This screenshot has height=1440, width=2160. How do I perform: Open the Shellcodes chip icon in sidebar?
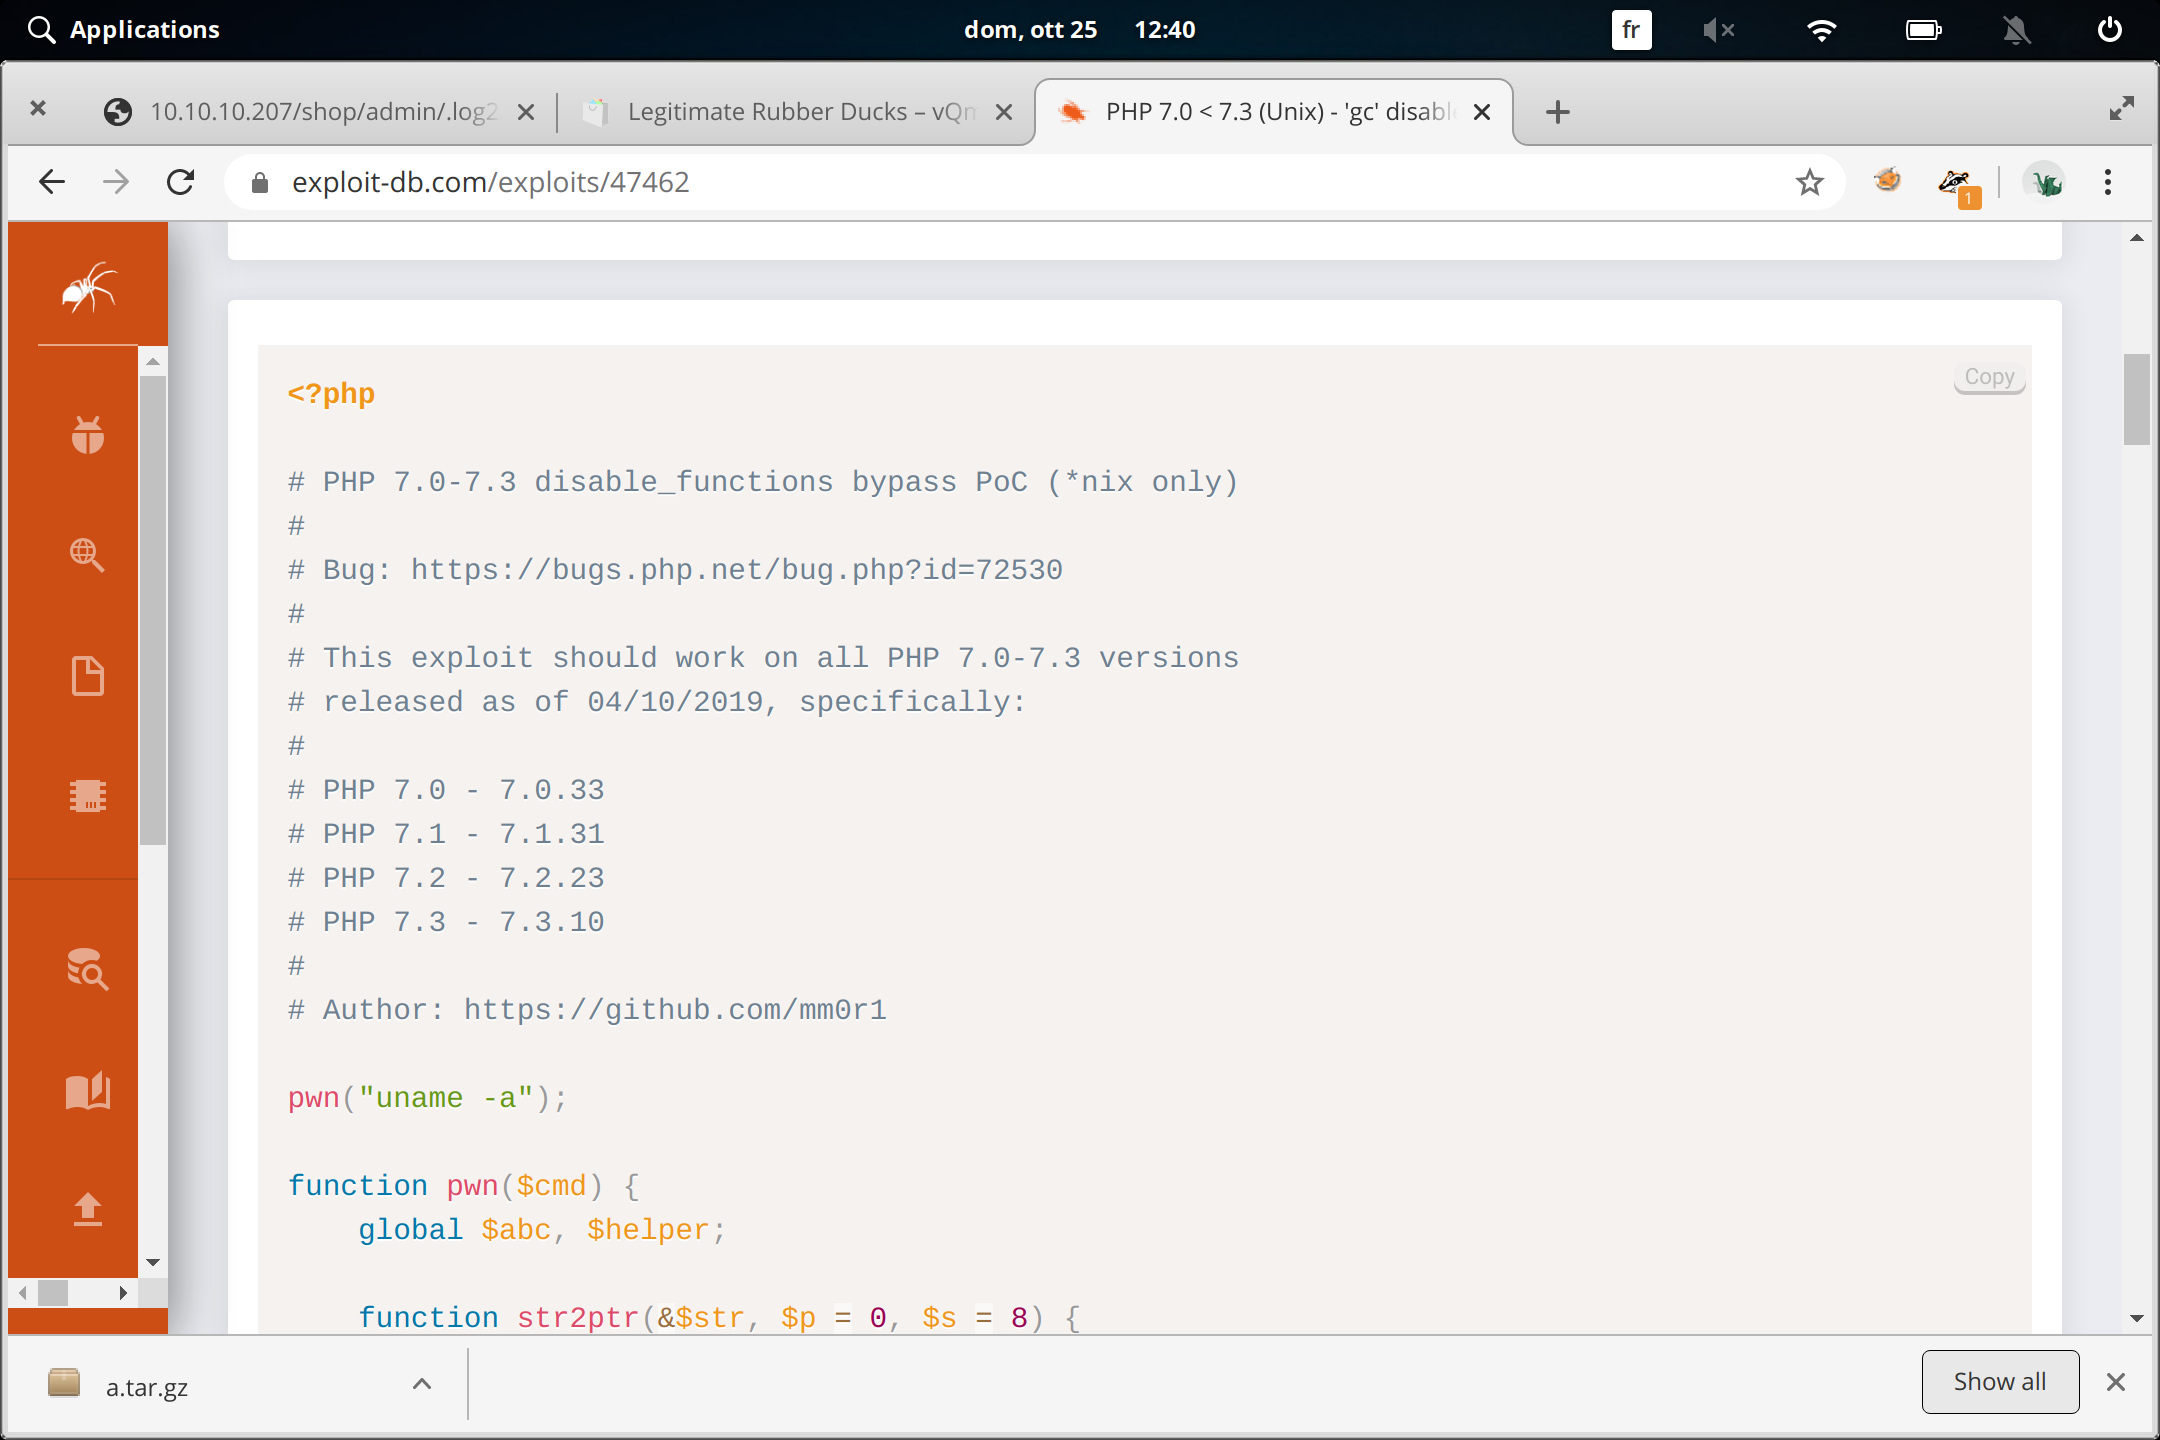click(x=88, y=796)
